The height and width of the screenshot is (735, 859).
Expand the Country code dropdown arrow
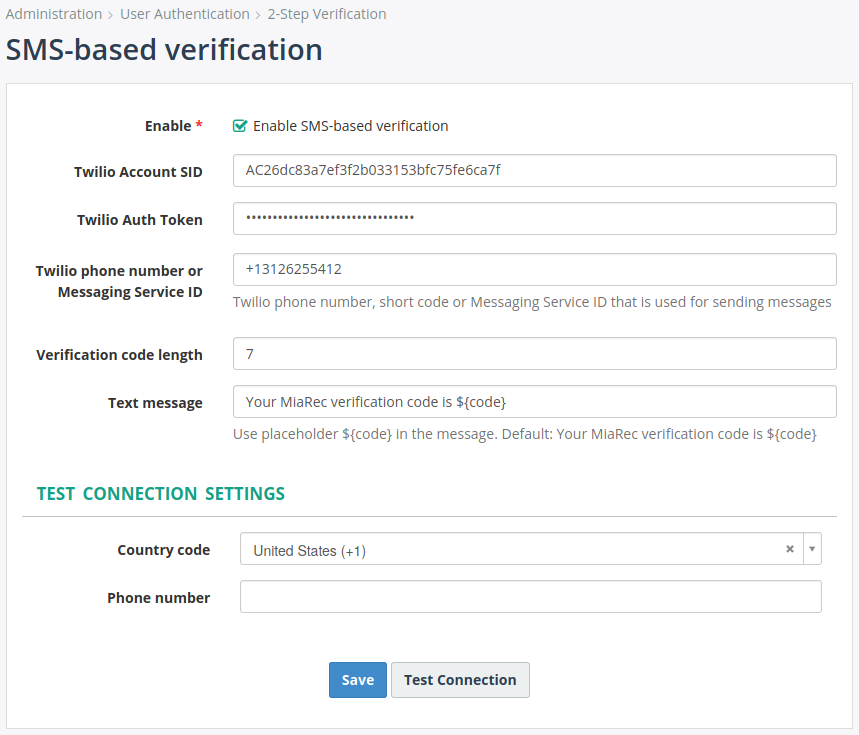point(812,549)
